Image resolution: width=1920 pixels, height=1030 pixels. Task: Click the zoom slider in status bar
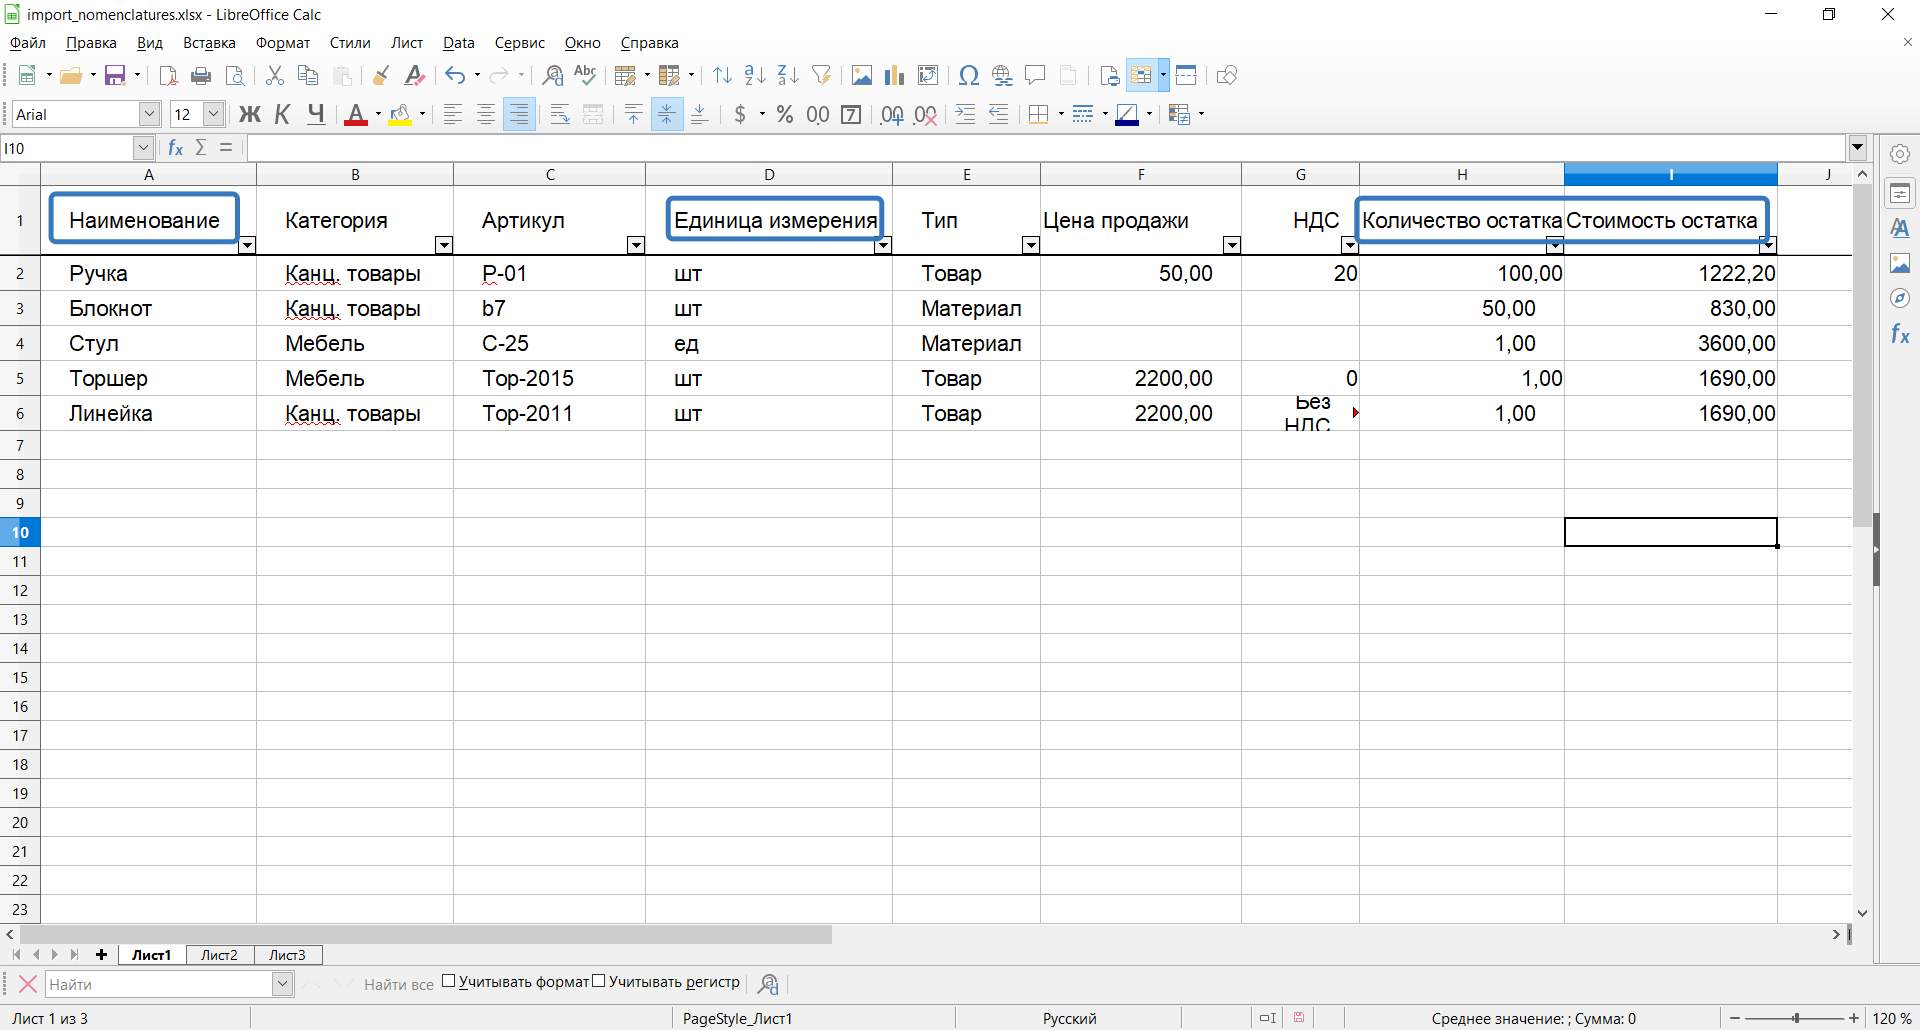(x=1795, y=1018)
